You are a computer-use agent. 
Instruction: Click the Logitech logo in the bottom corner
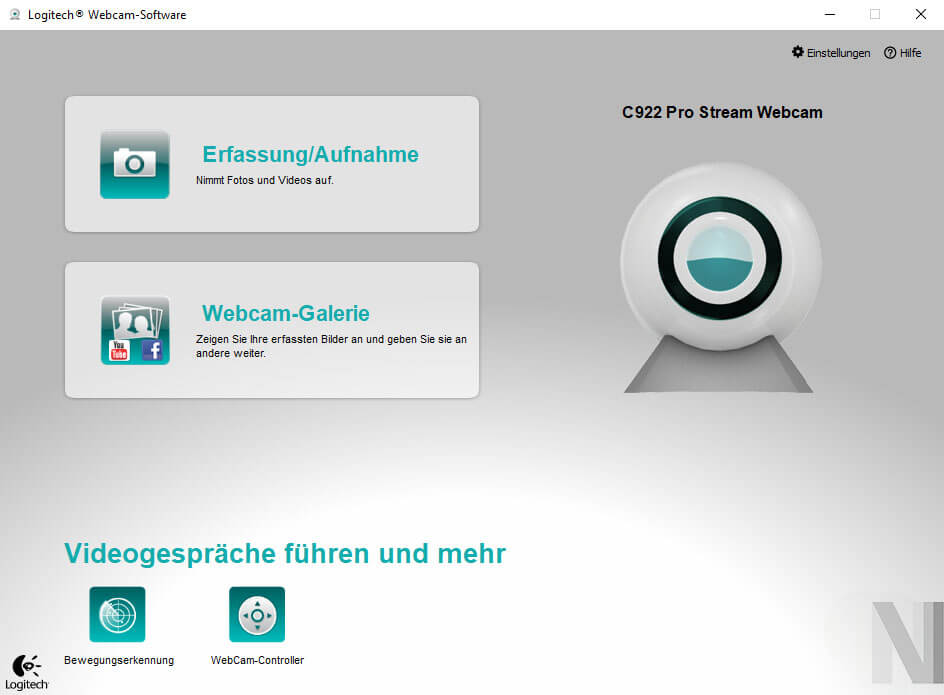(26, 669)
